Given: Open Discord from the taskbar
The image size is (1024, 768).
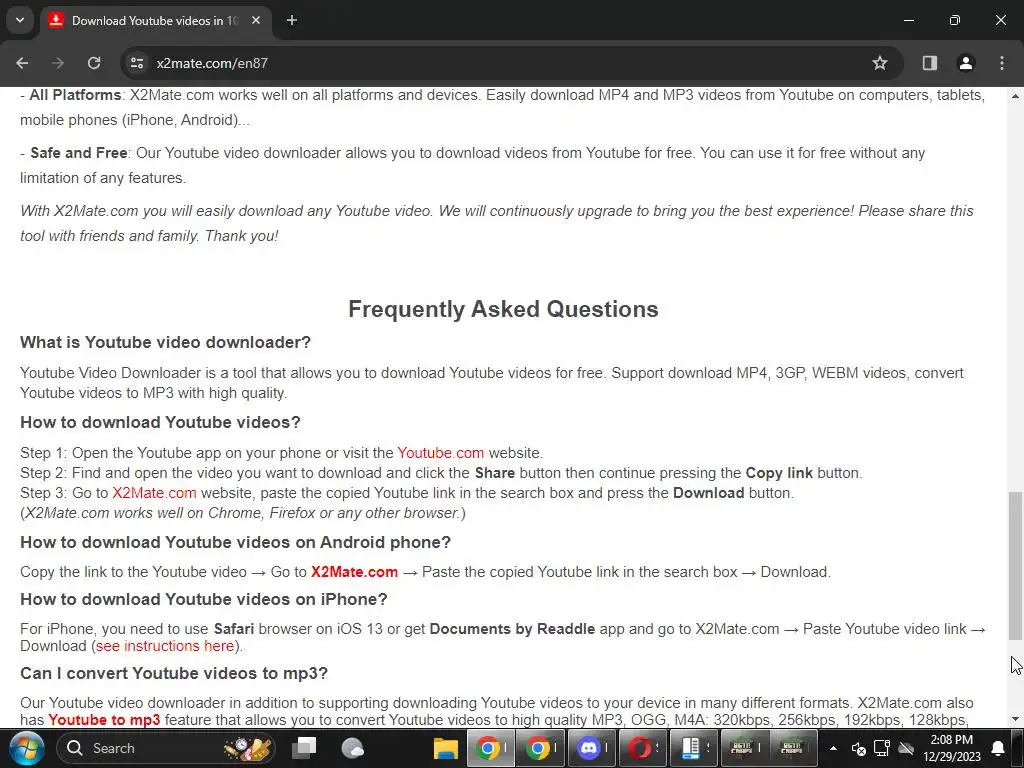Looking at the screenshot, I should (592, 748).
